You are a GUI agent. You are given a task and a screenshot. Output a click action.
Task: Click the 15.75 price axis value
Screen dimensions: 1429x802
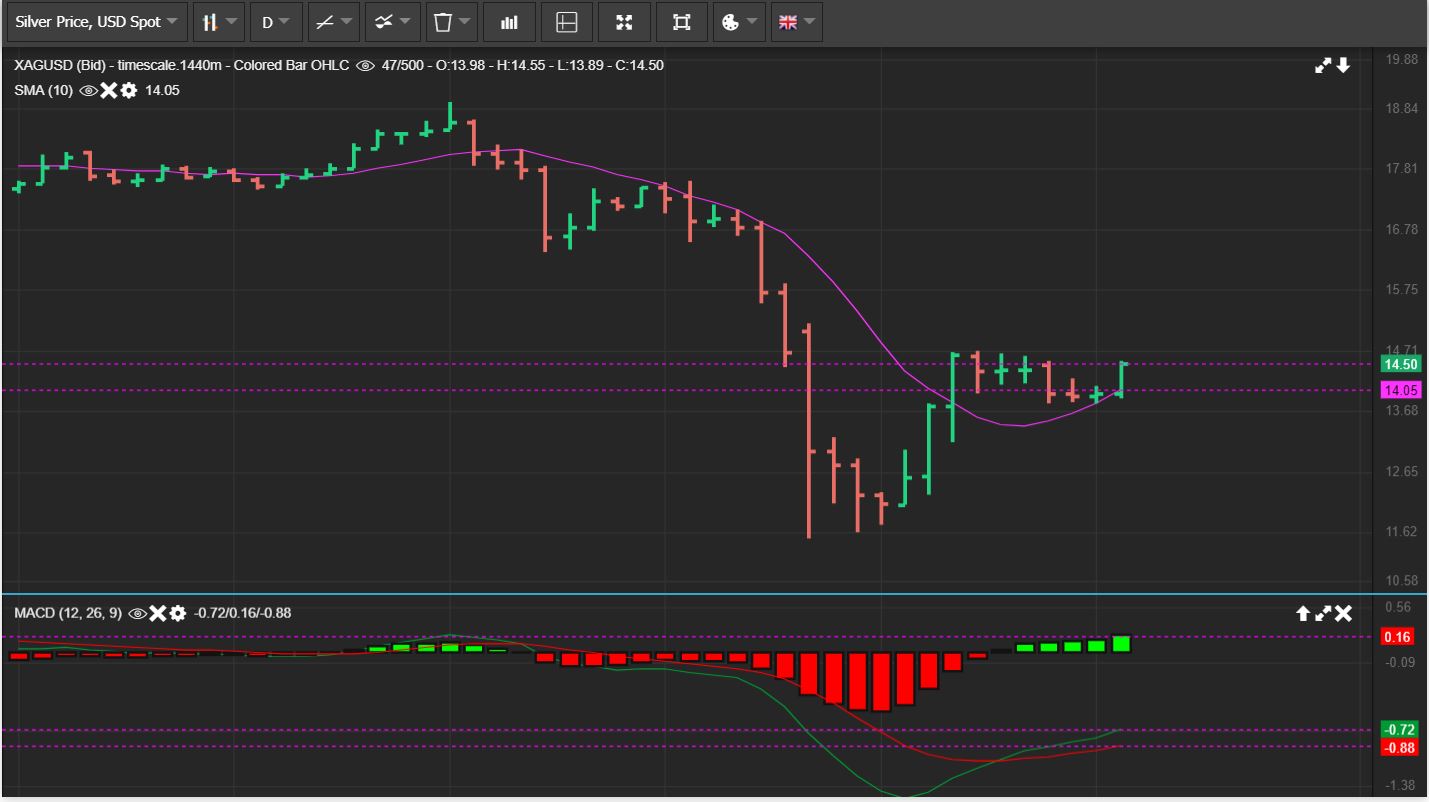pos(1402,290)
